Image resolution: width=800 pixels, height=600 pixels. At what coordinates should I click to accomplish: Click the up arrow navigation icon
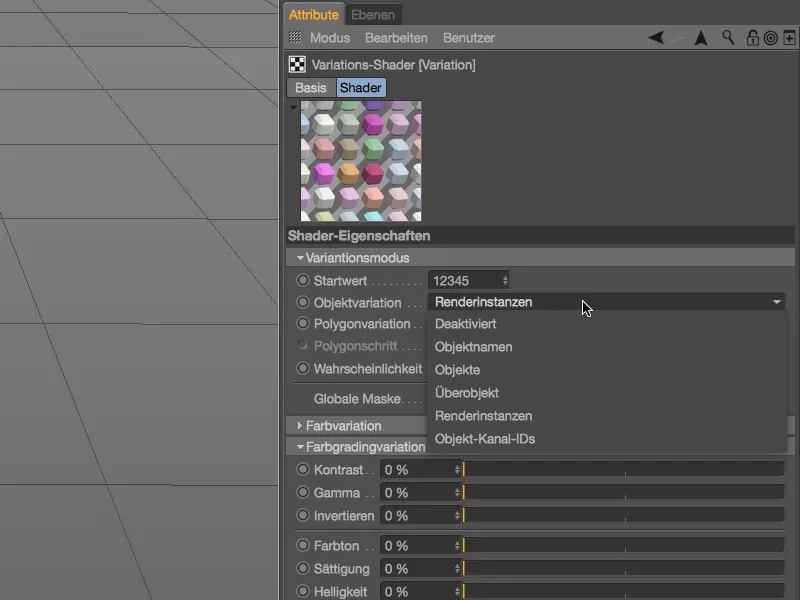(x=701, y=38)
